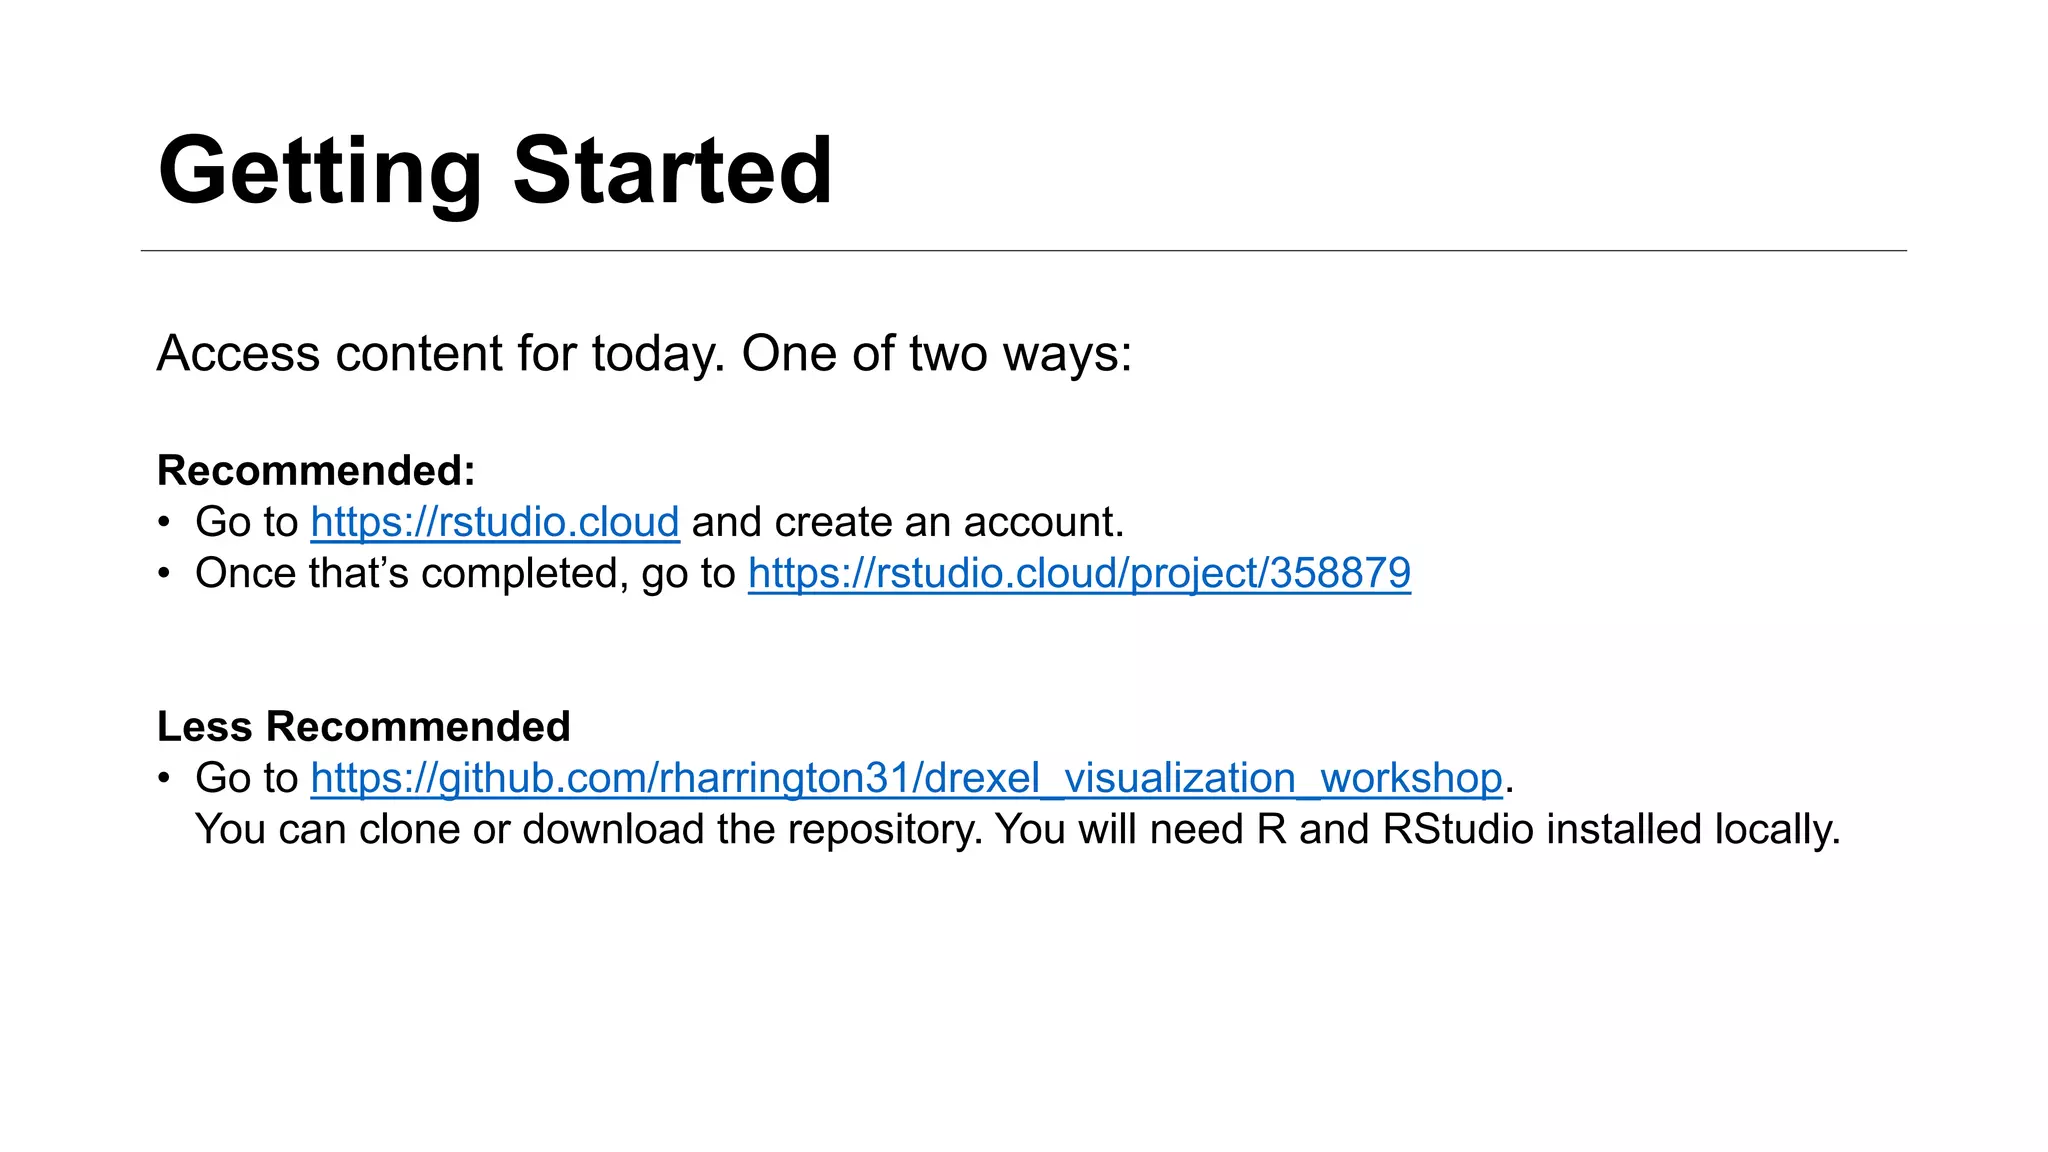2048x1152 pixels.
Task: Click the horizontal divider under the title
Action: pos(1023,251)
